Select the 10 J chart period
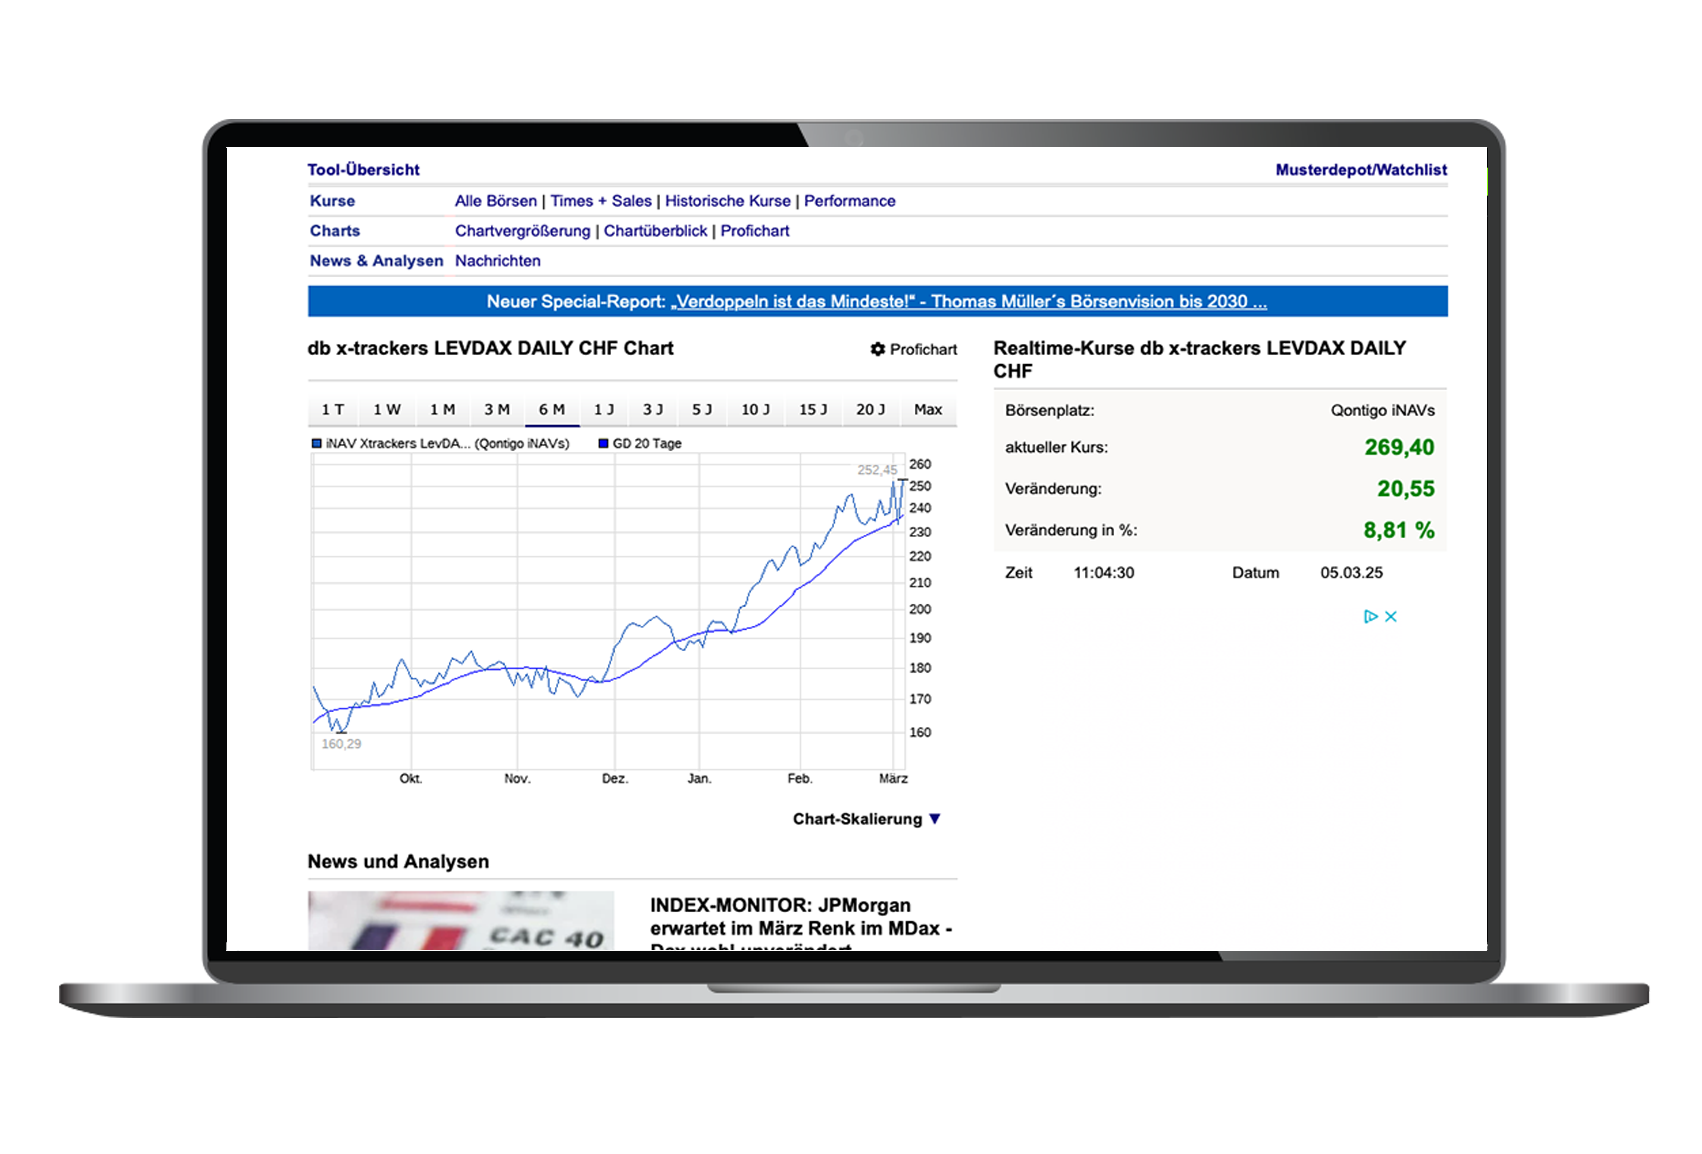Image resolution: width=1702 pixels, height=1154 pixels. point(756,410)
